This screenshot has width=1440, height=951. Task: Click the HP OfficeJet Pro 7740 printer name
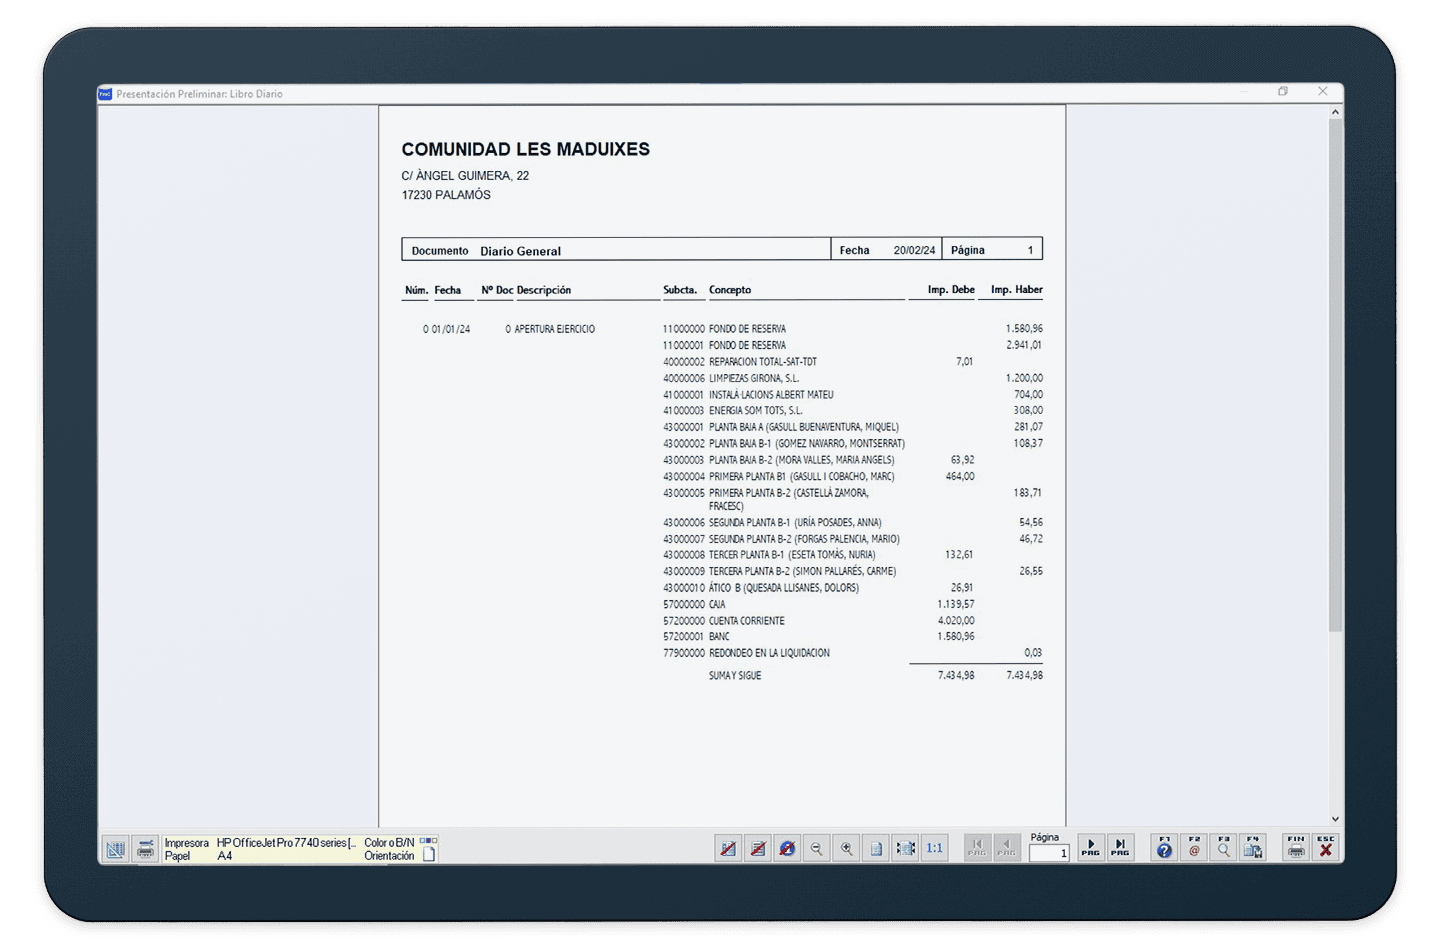tap(286, 842)
